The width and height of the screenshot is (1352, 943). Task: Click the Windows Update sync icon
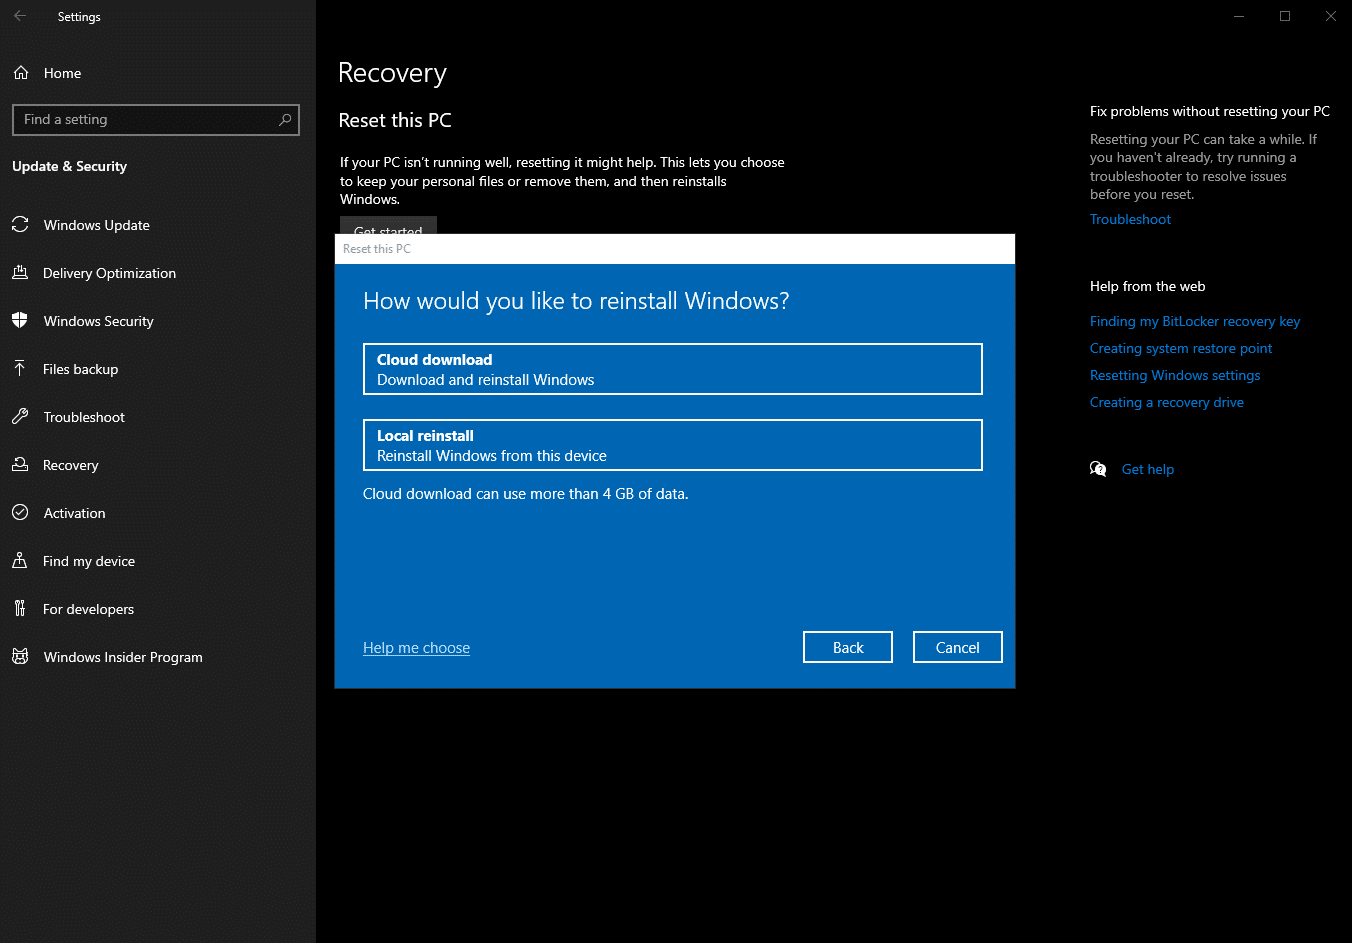coord(20,225)
